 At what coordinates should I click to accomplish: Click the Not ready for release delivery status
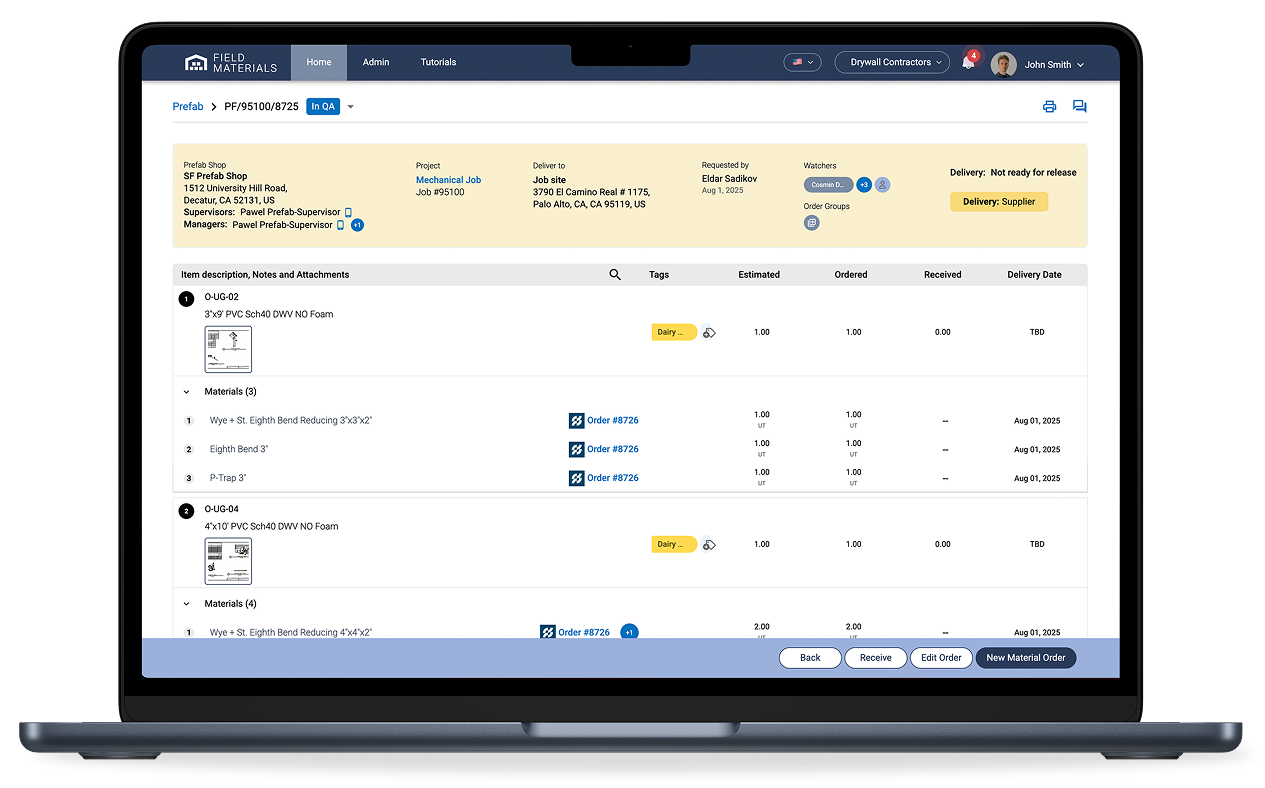[x=1033, y=173]
